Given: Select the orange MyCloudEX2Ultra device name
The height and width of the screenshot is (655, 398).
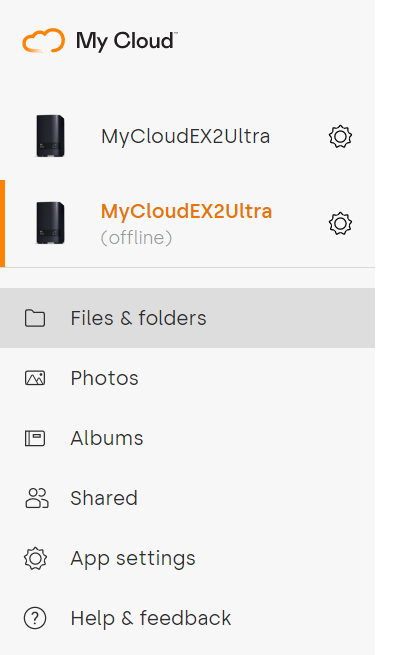Looking at the screenshot, I should click(186, 212).
